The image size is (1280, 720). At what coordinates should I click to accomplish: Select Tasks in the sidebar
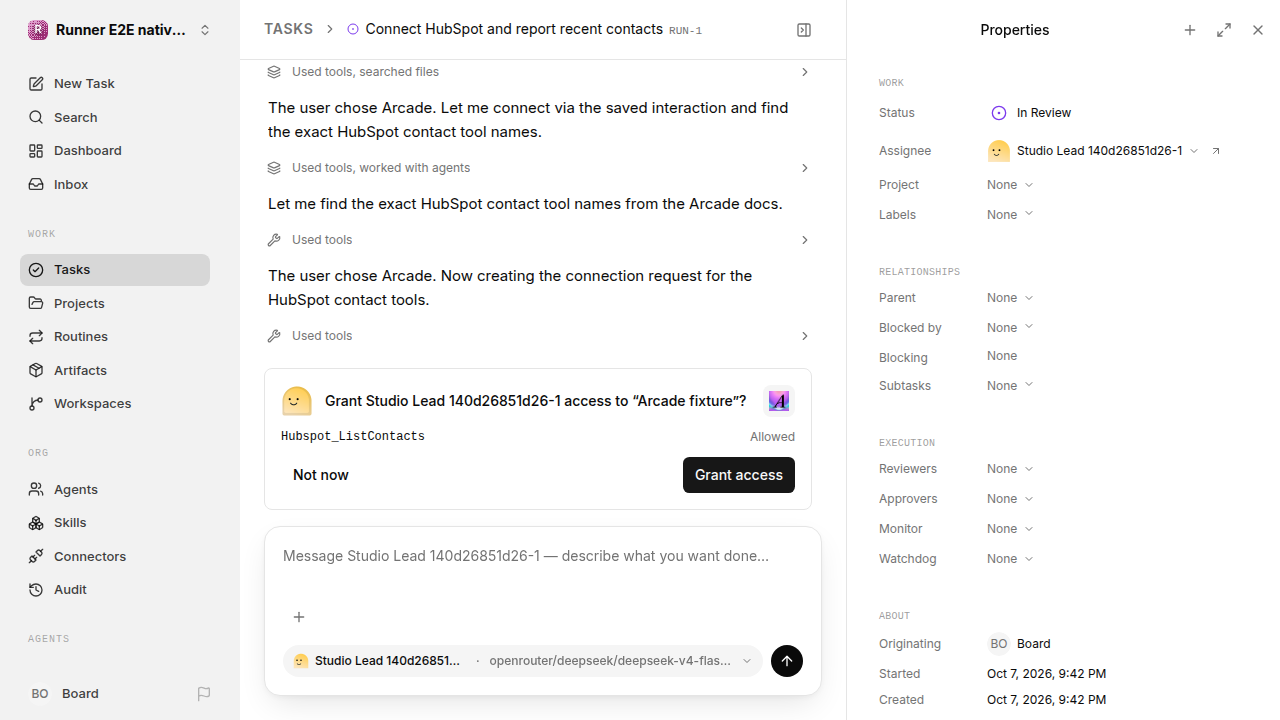coord(115,270)
